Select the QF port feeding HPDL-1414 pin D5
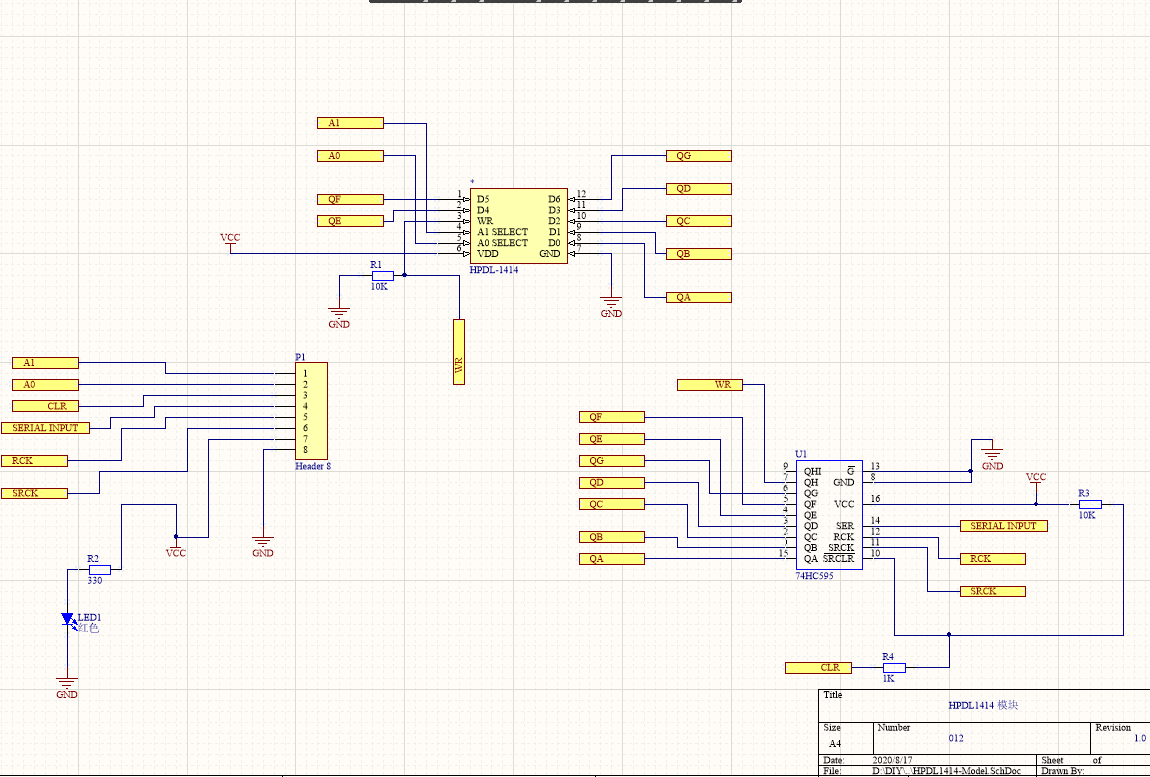Image resolution: width=1150 pixels, height=777 pixels. [x=351, y=200]
